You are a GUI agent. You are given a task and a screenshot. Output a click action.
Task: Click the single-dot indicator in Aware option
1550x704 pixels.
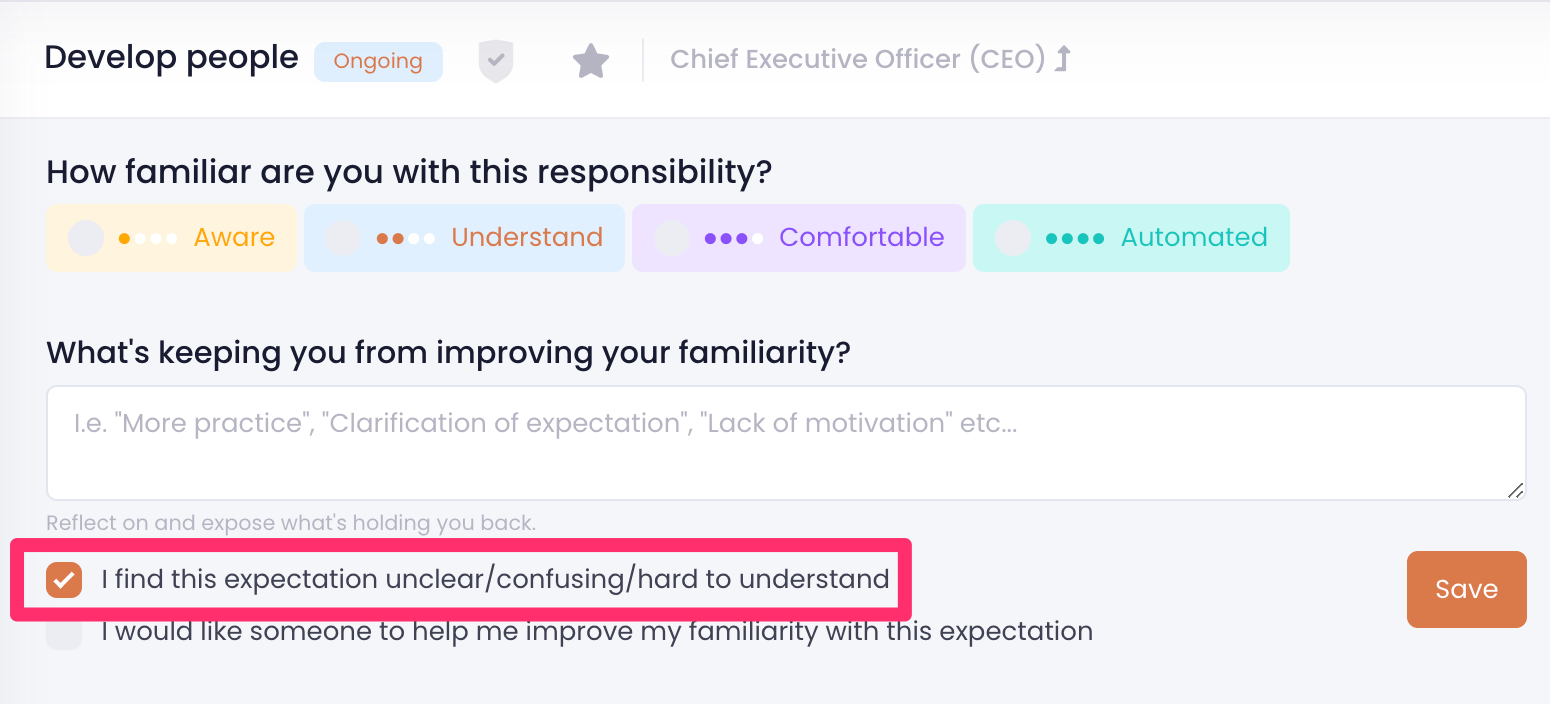click(x=148, y=238)
